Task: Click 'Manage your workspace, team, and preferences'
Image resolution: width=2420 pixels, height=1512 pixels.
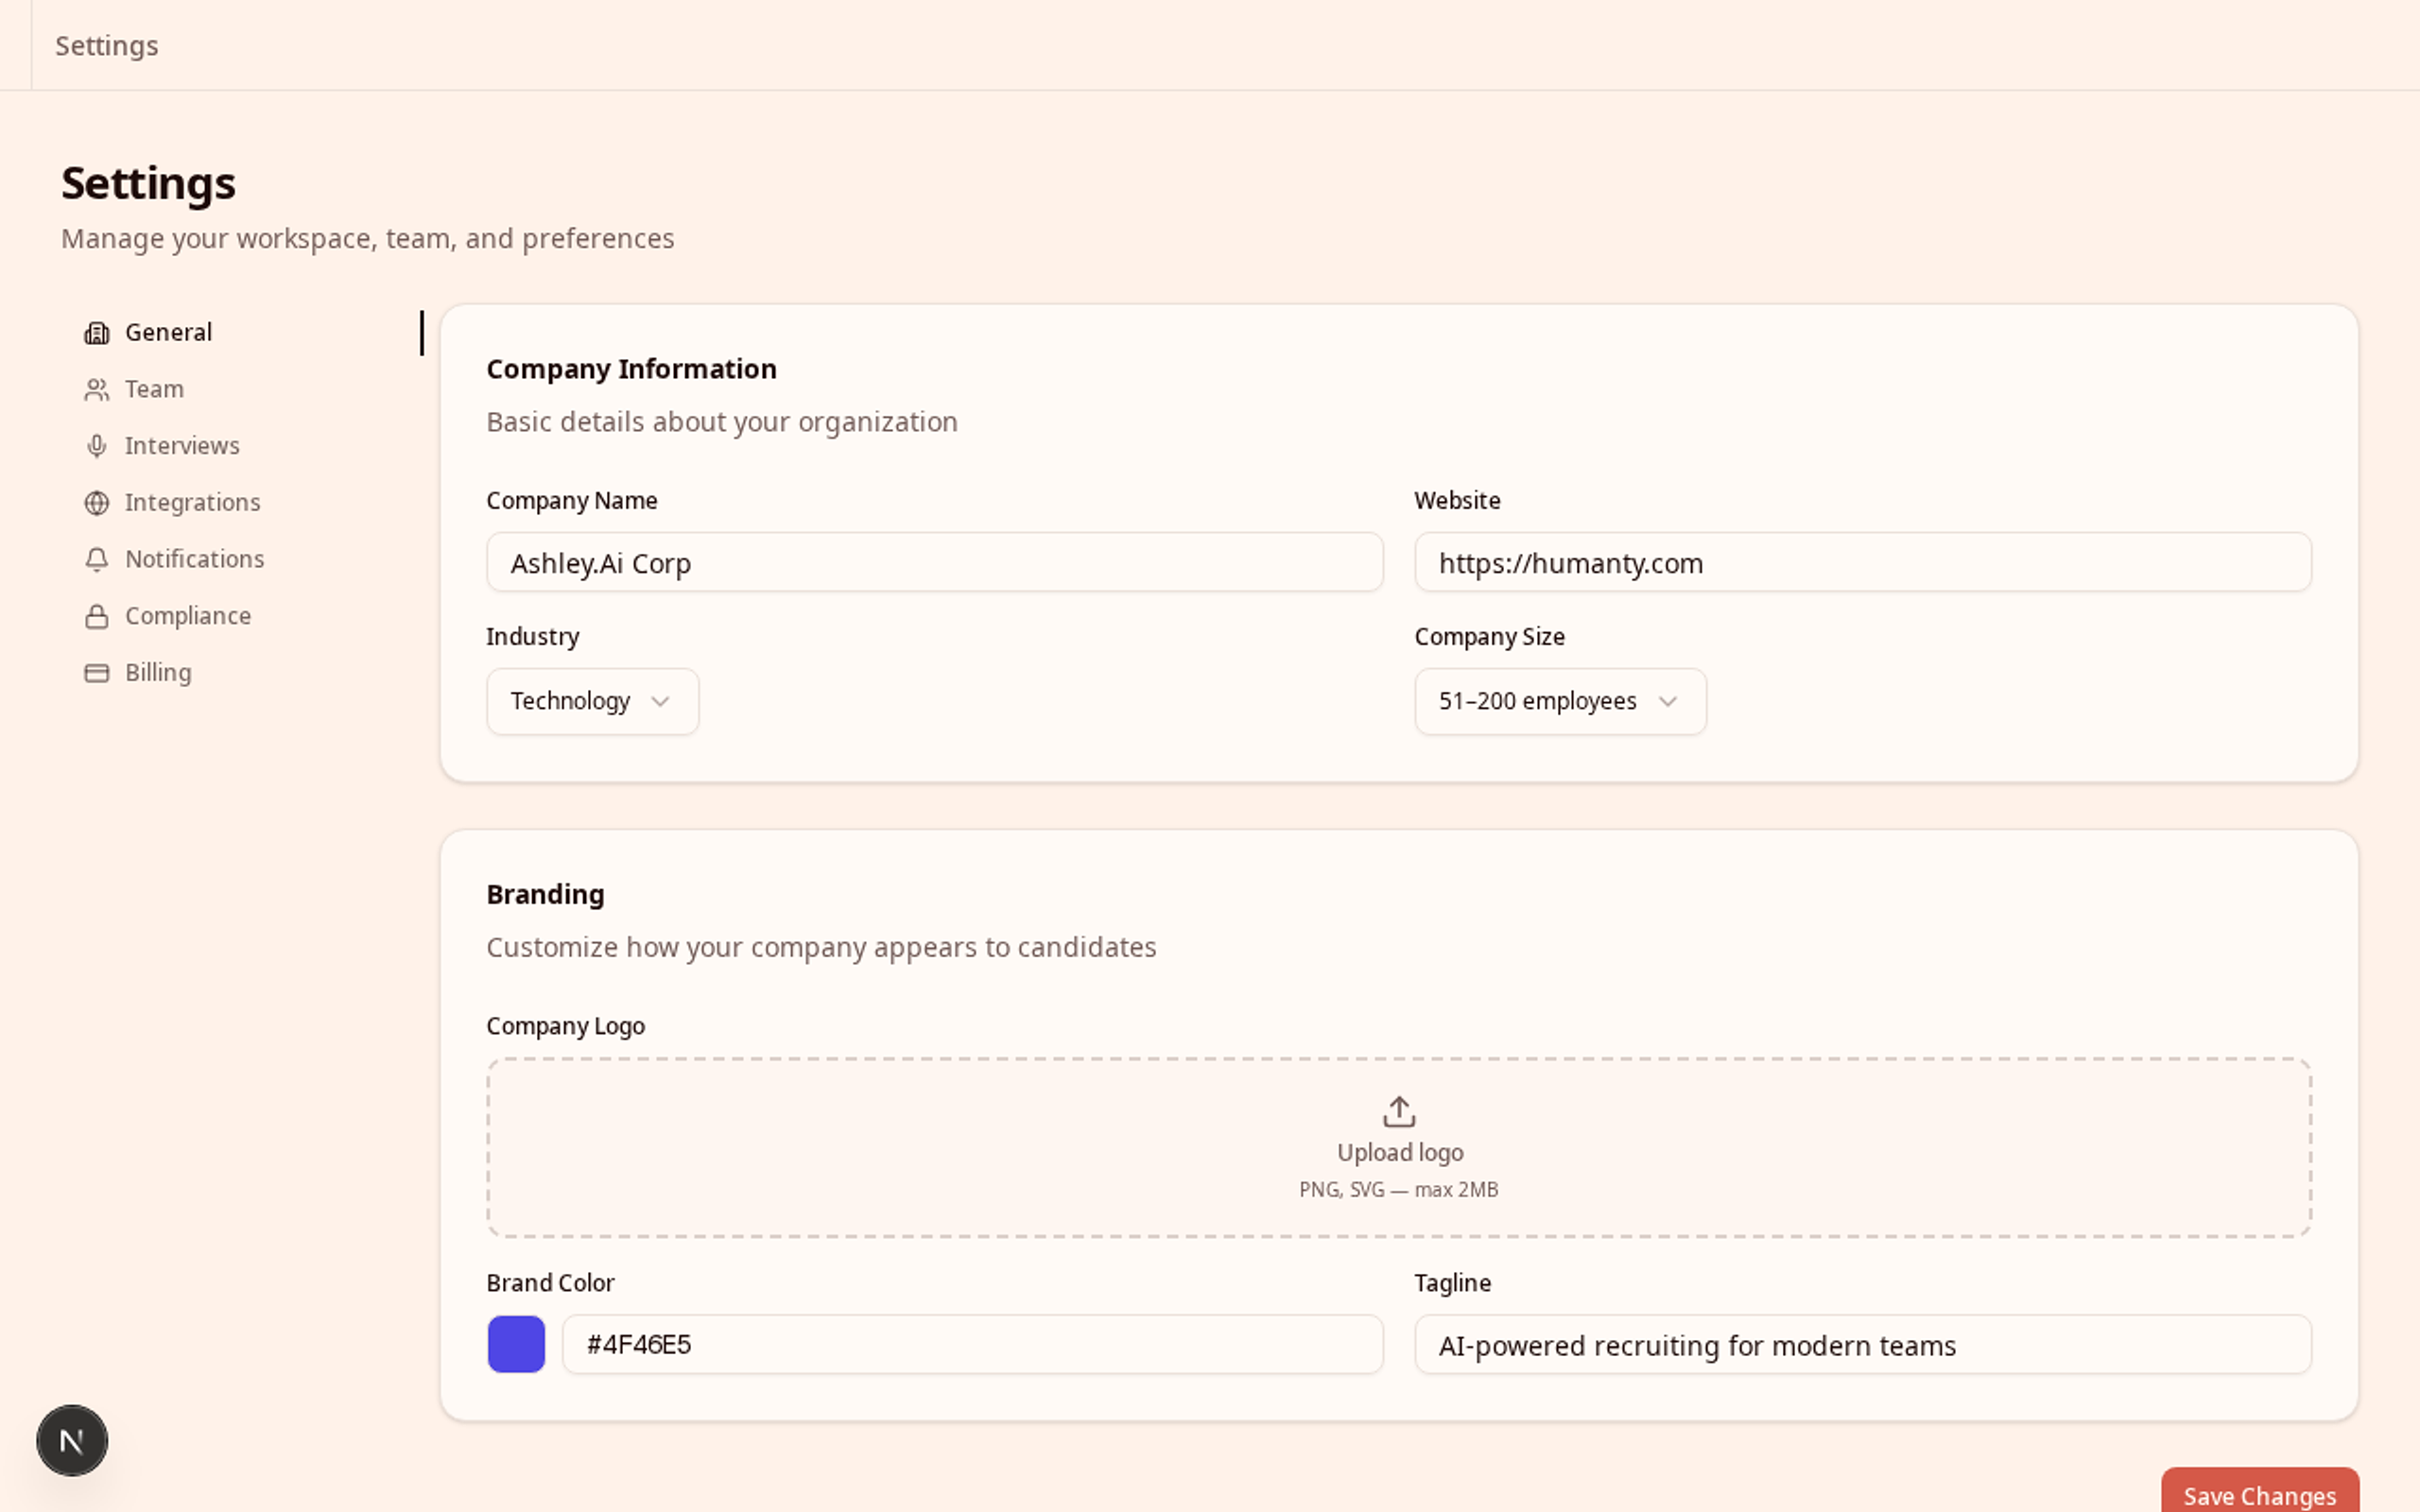Action: tap(368, 239)
